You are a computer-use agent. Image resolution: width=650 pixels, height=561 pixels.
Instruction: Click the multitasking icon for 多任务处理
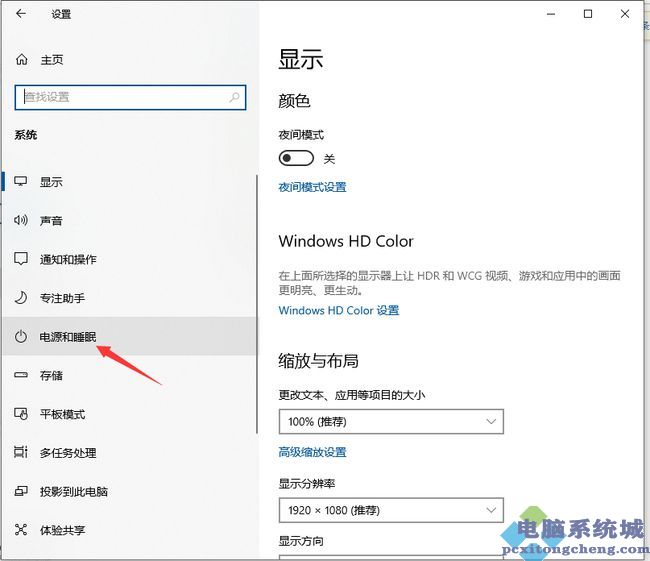21,452
